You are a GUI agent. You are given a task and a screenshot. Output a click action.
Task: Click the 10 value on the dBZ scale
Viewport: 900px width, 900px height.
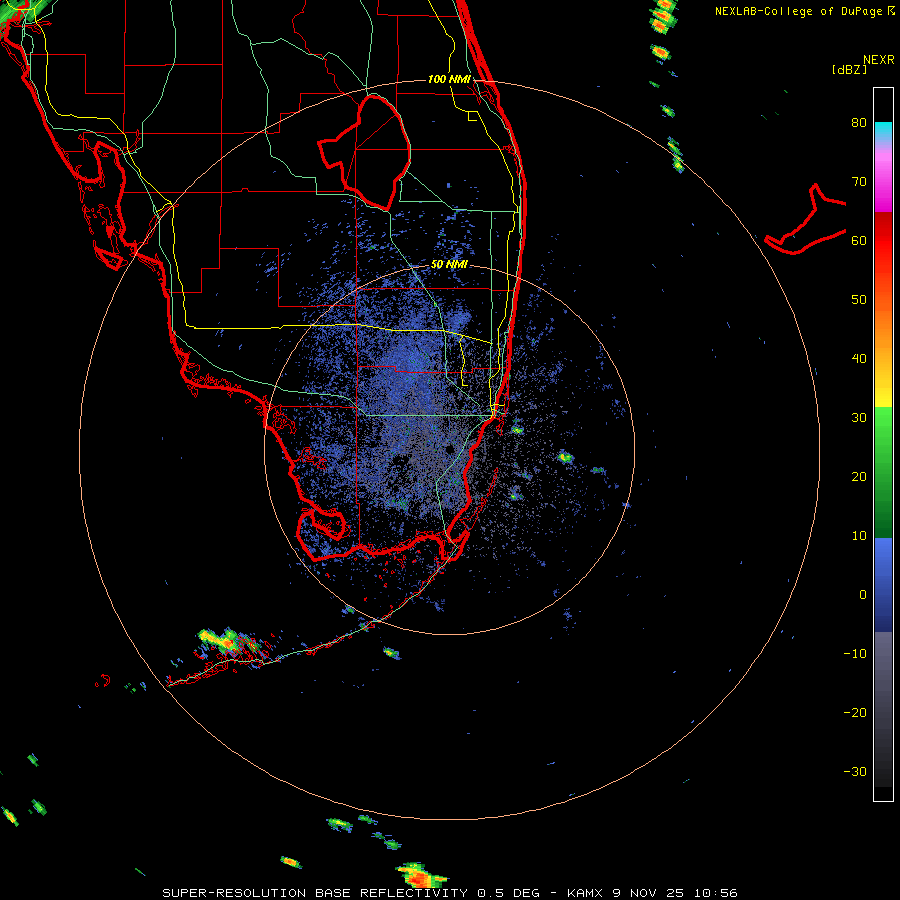[859, 536]
